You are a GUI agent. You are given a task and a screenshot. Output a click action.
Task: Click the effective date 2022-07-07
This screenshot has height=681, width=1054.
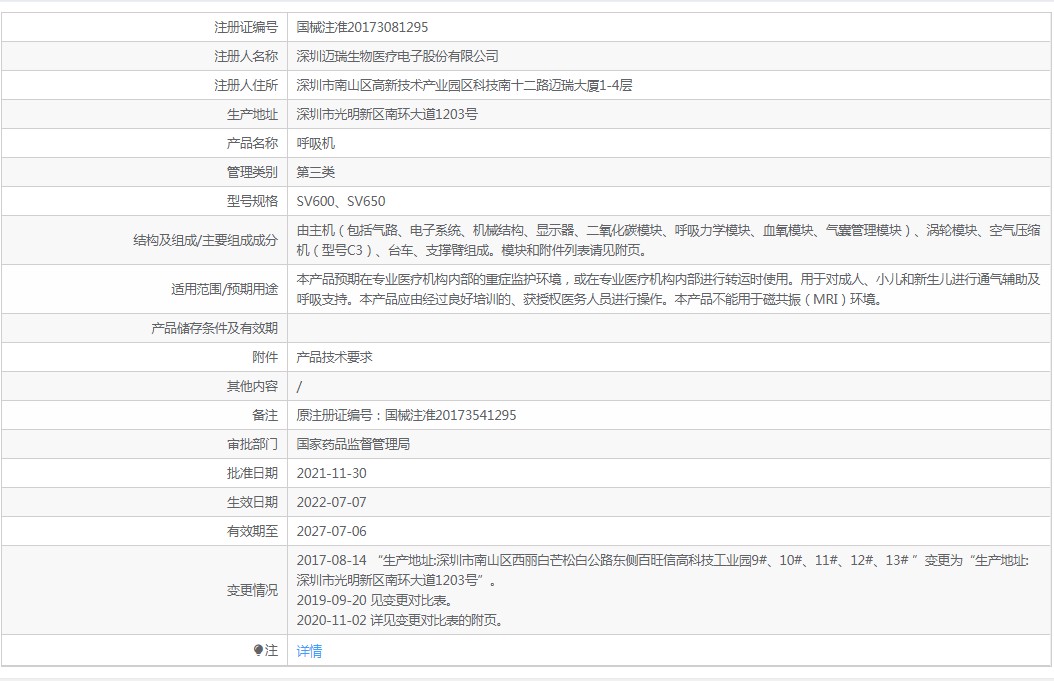[x=332, y=502]
